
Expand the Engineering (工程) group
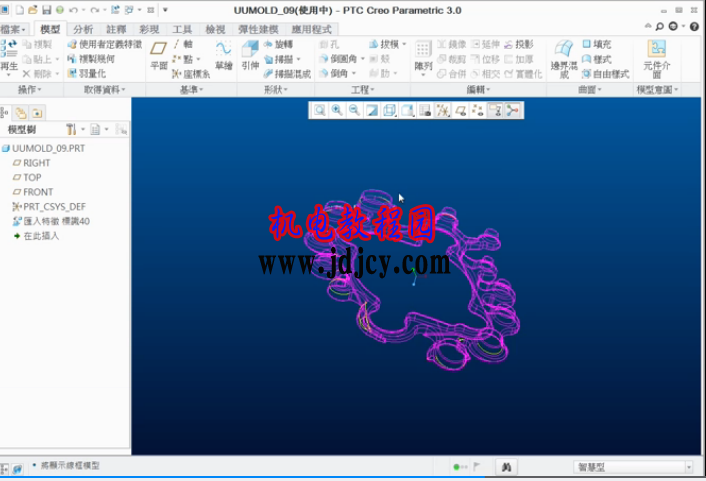point(362,90)
